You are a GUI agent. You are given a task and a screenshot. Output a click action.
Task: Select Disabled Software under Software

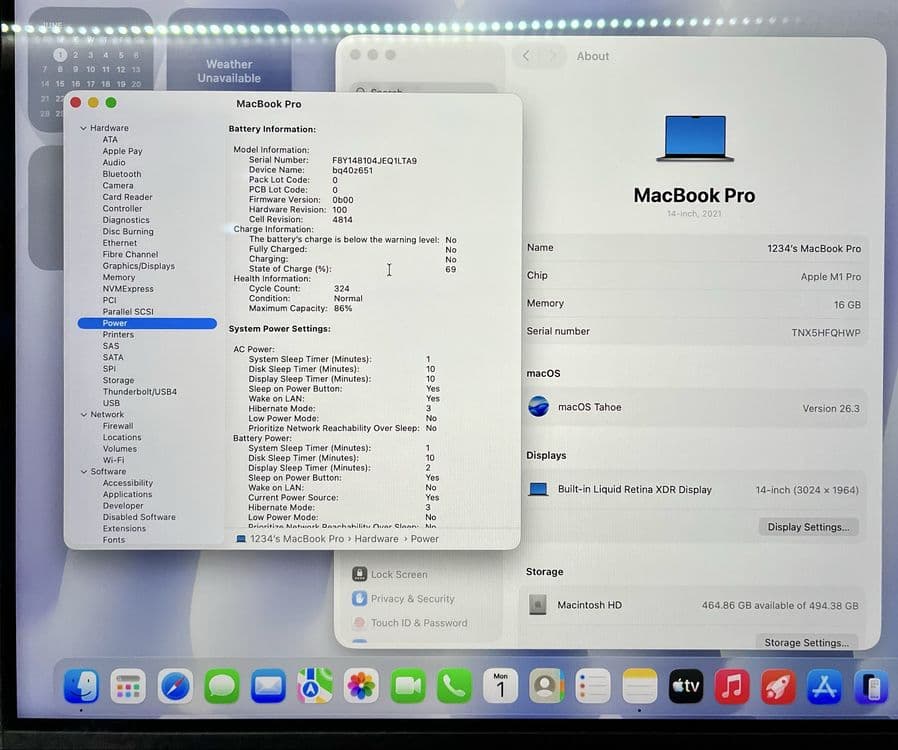pyautogui.click(x=139, y=517)
